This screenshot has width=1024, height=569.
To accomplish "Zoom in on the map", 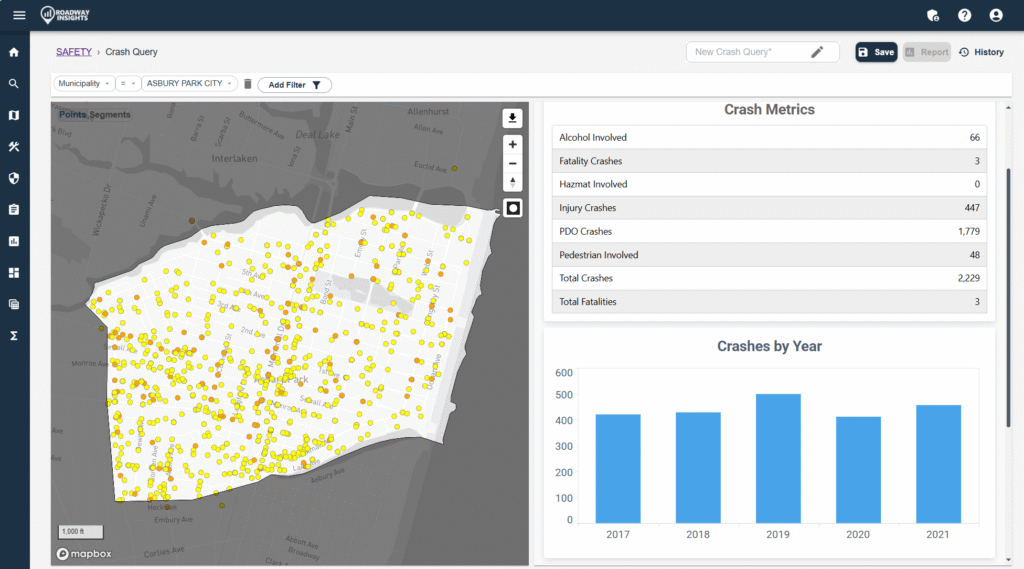I will pos(513,144).
